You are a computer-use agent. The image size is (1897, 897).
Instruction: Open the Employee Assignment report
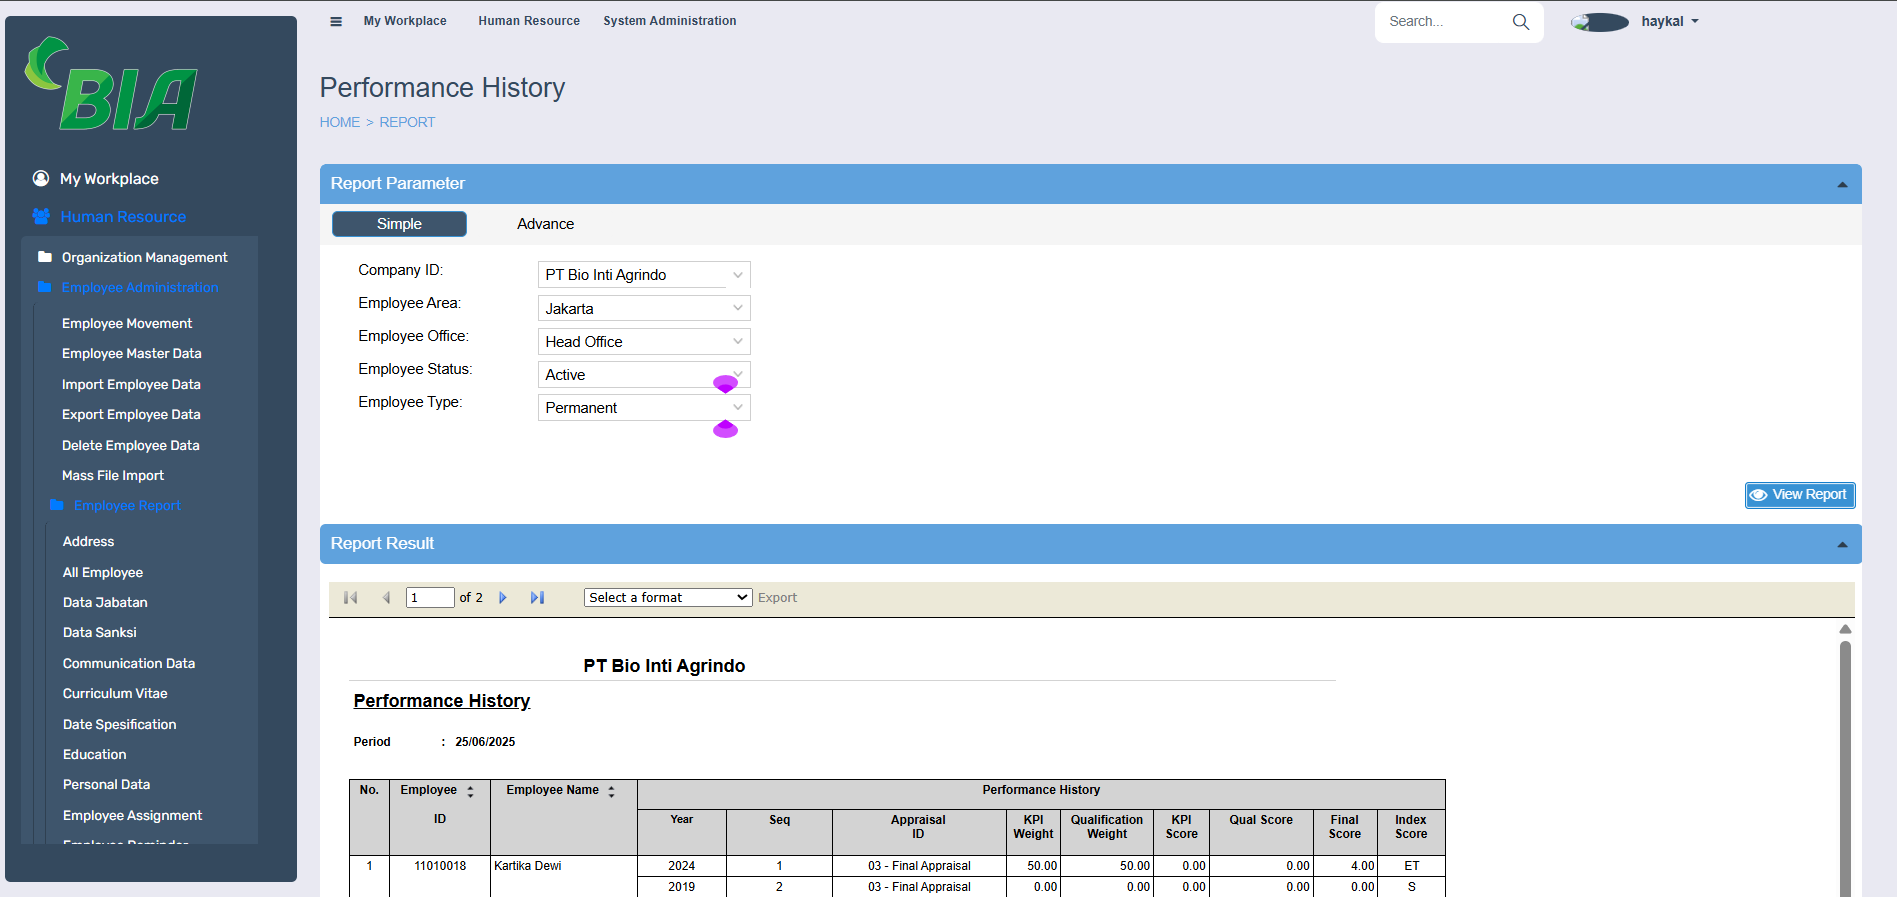coord(133,816)
